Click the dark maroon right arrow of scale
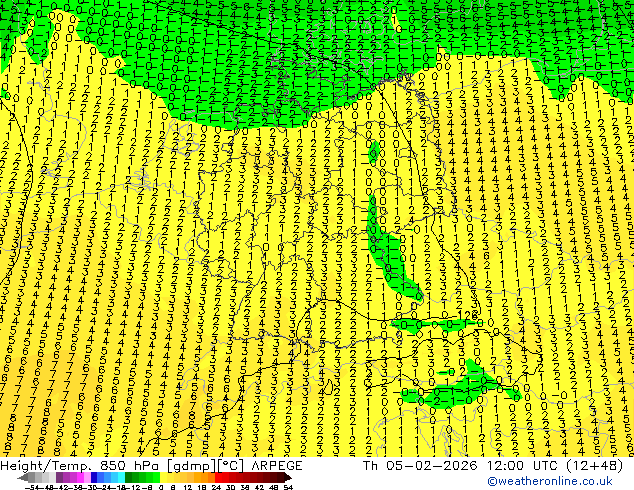This screenshot has height=490, width=634. click(x=288, y=478)
